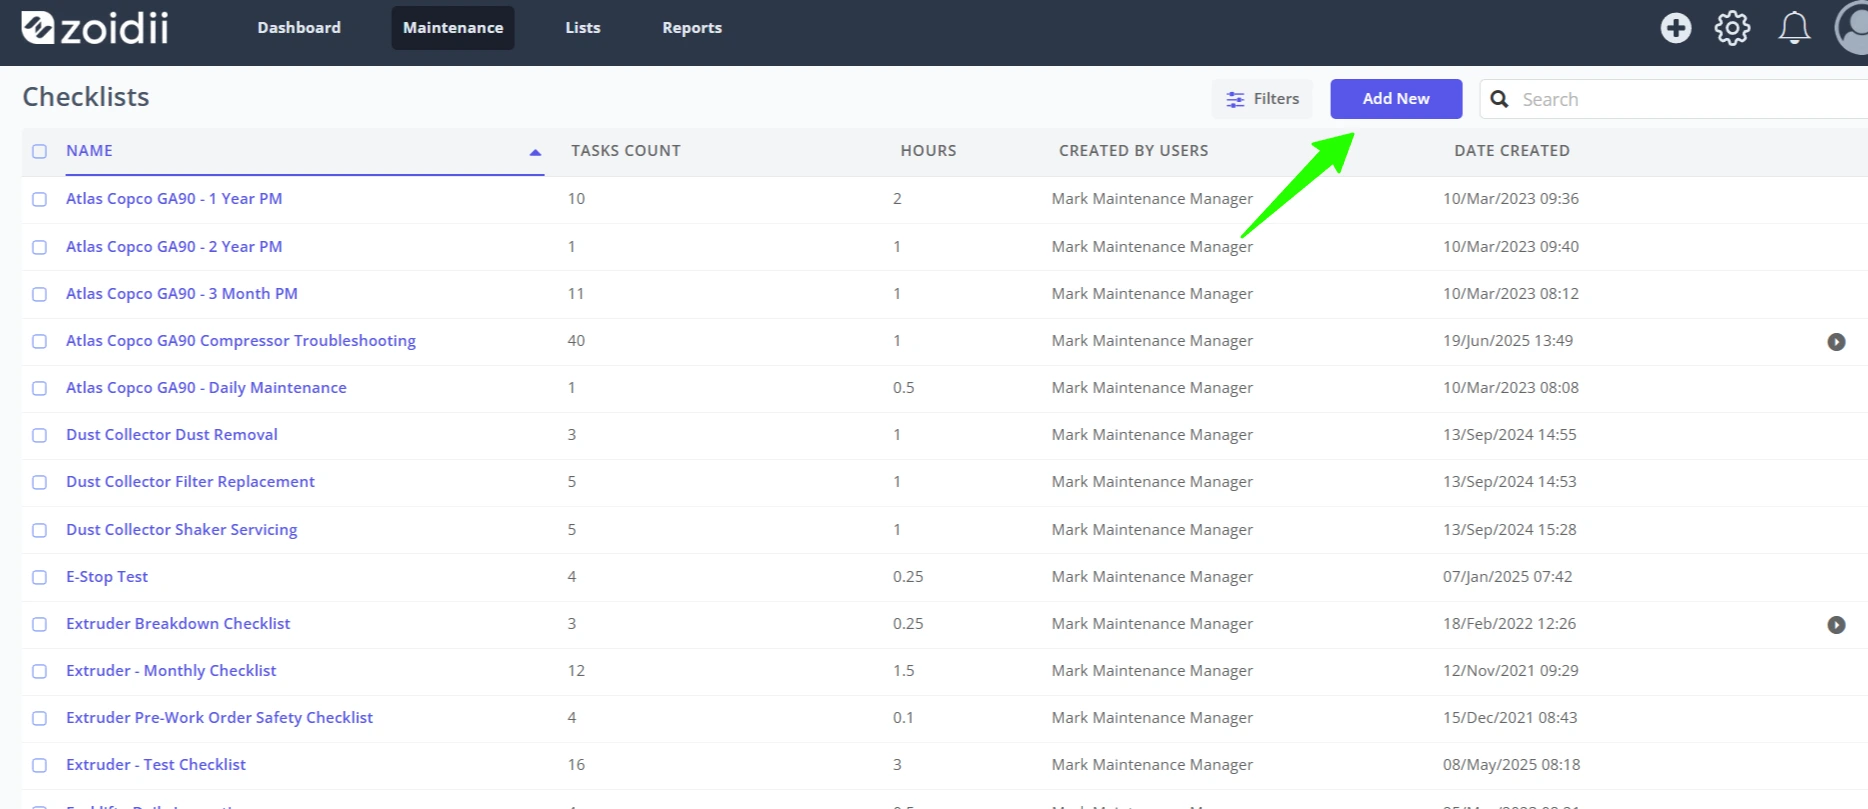
Task: Sort by Date Created column header
Action: point(1512,151)
